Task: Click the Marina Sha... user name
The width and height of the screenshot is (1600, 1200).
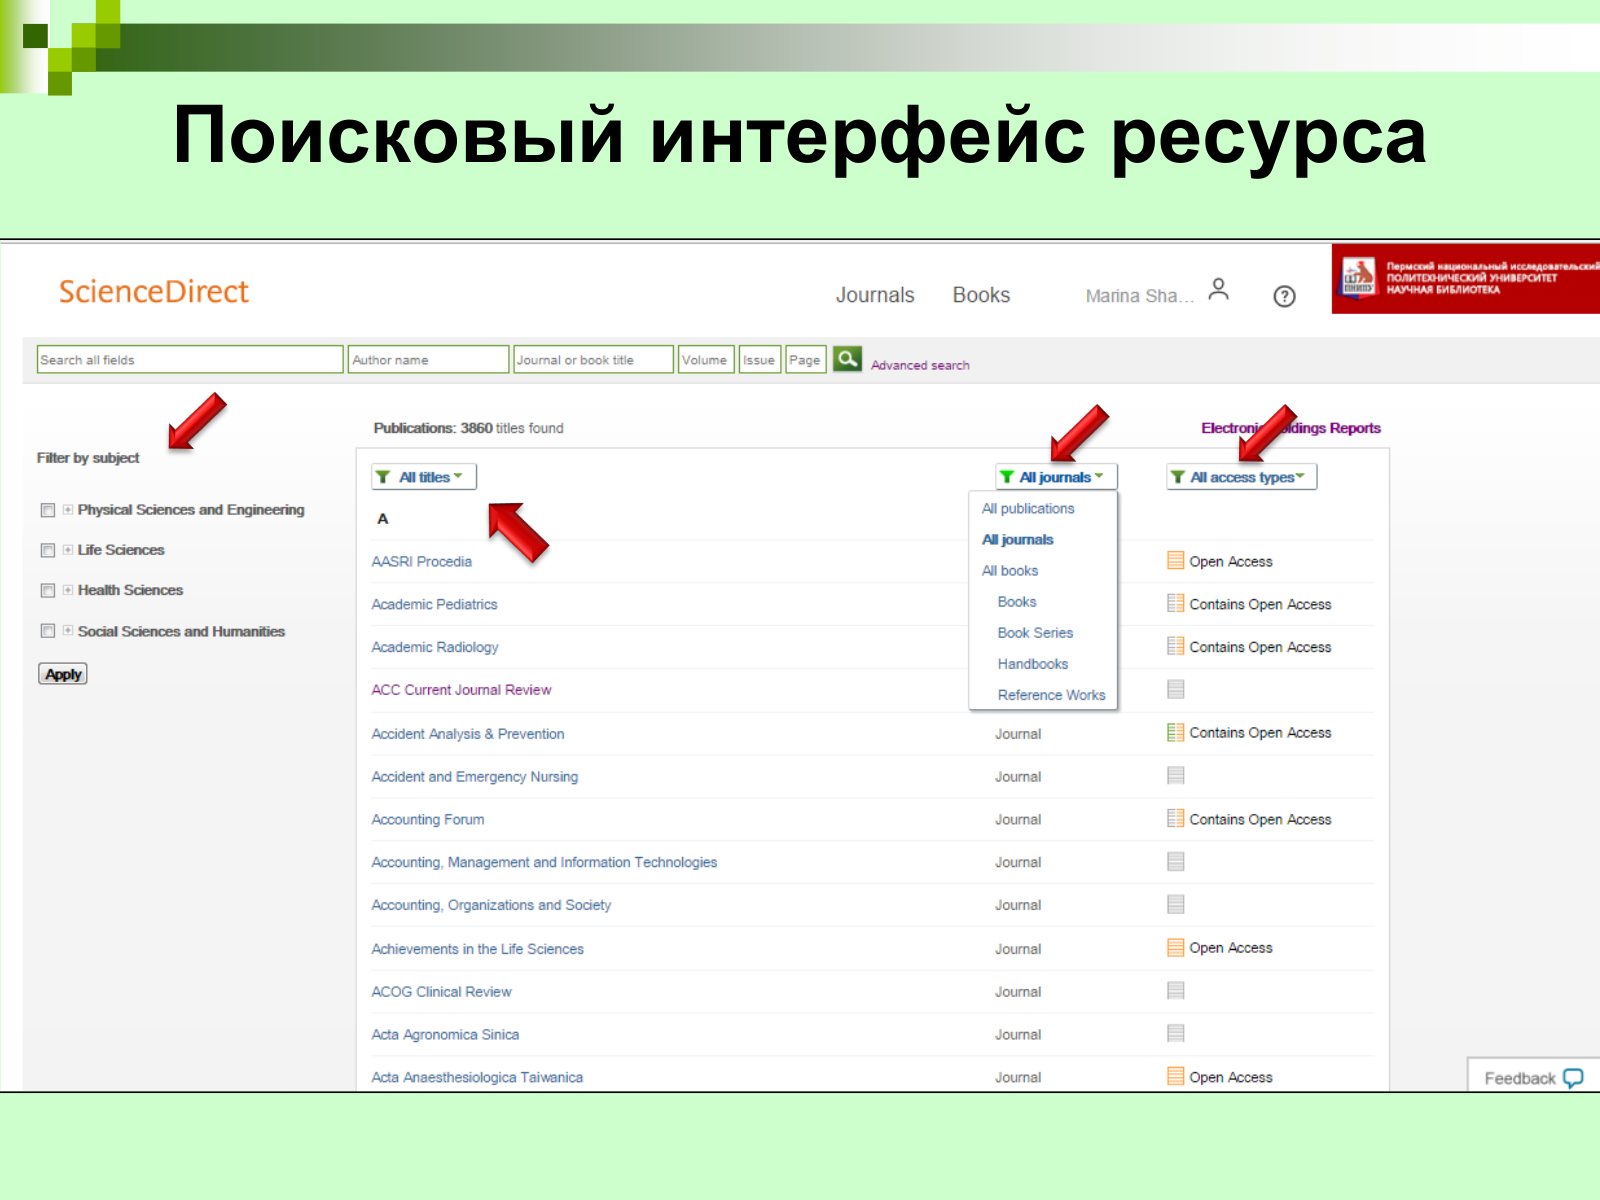Action: coord(1139,296)
